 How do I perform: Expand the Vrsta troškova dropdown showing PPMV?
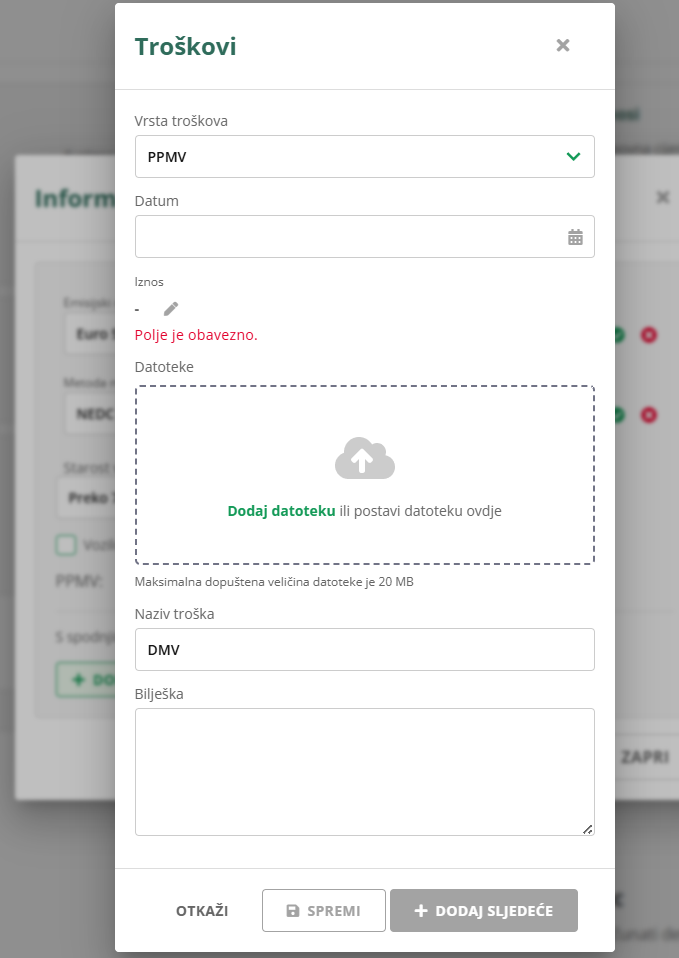[364, 157]
